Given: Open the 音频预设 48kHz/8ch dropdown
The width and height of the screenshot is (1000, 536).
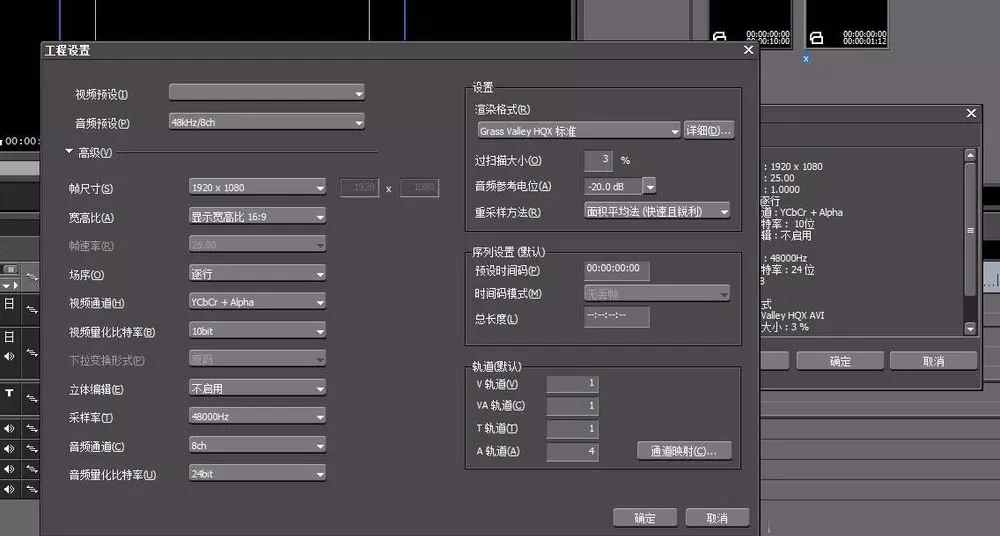Looking at the screenshot, I should pyautogui.click(x=267, y=122).
